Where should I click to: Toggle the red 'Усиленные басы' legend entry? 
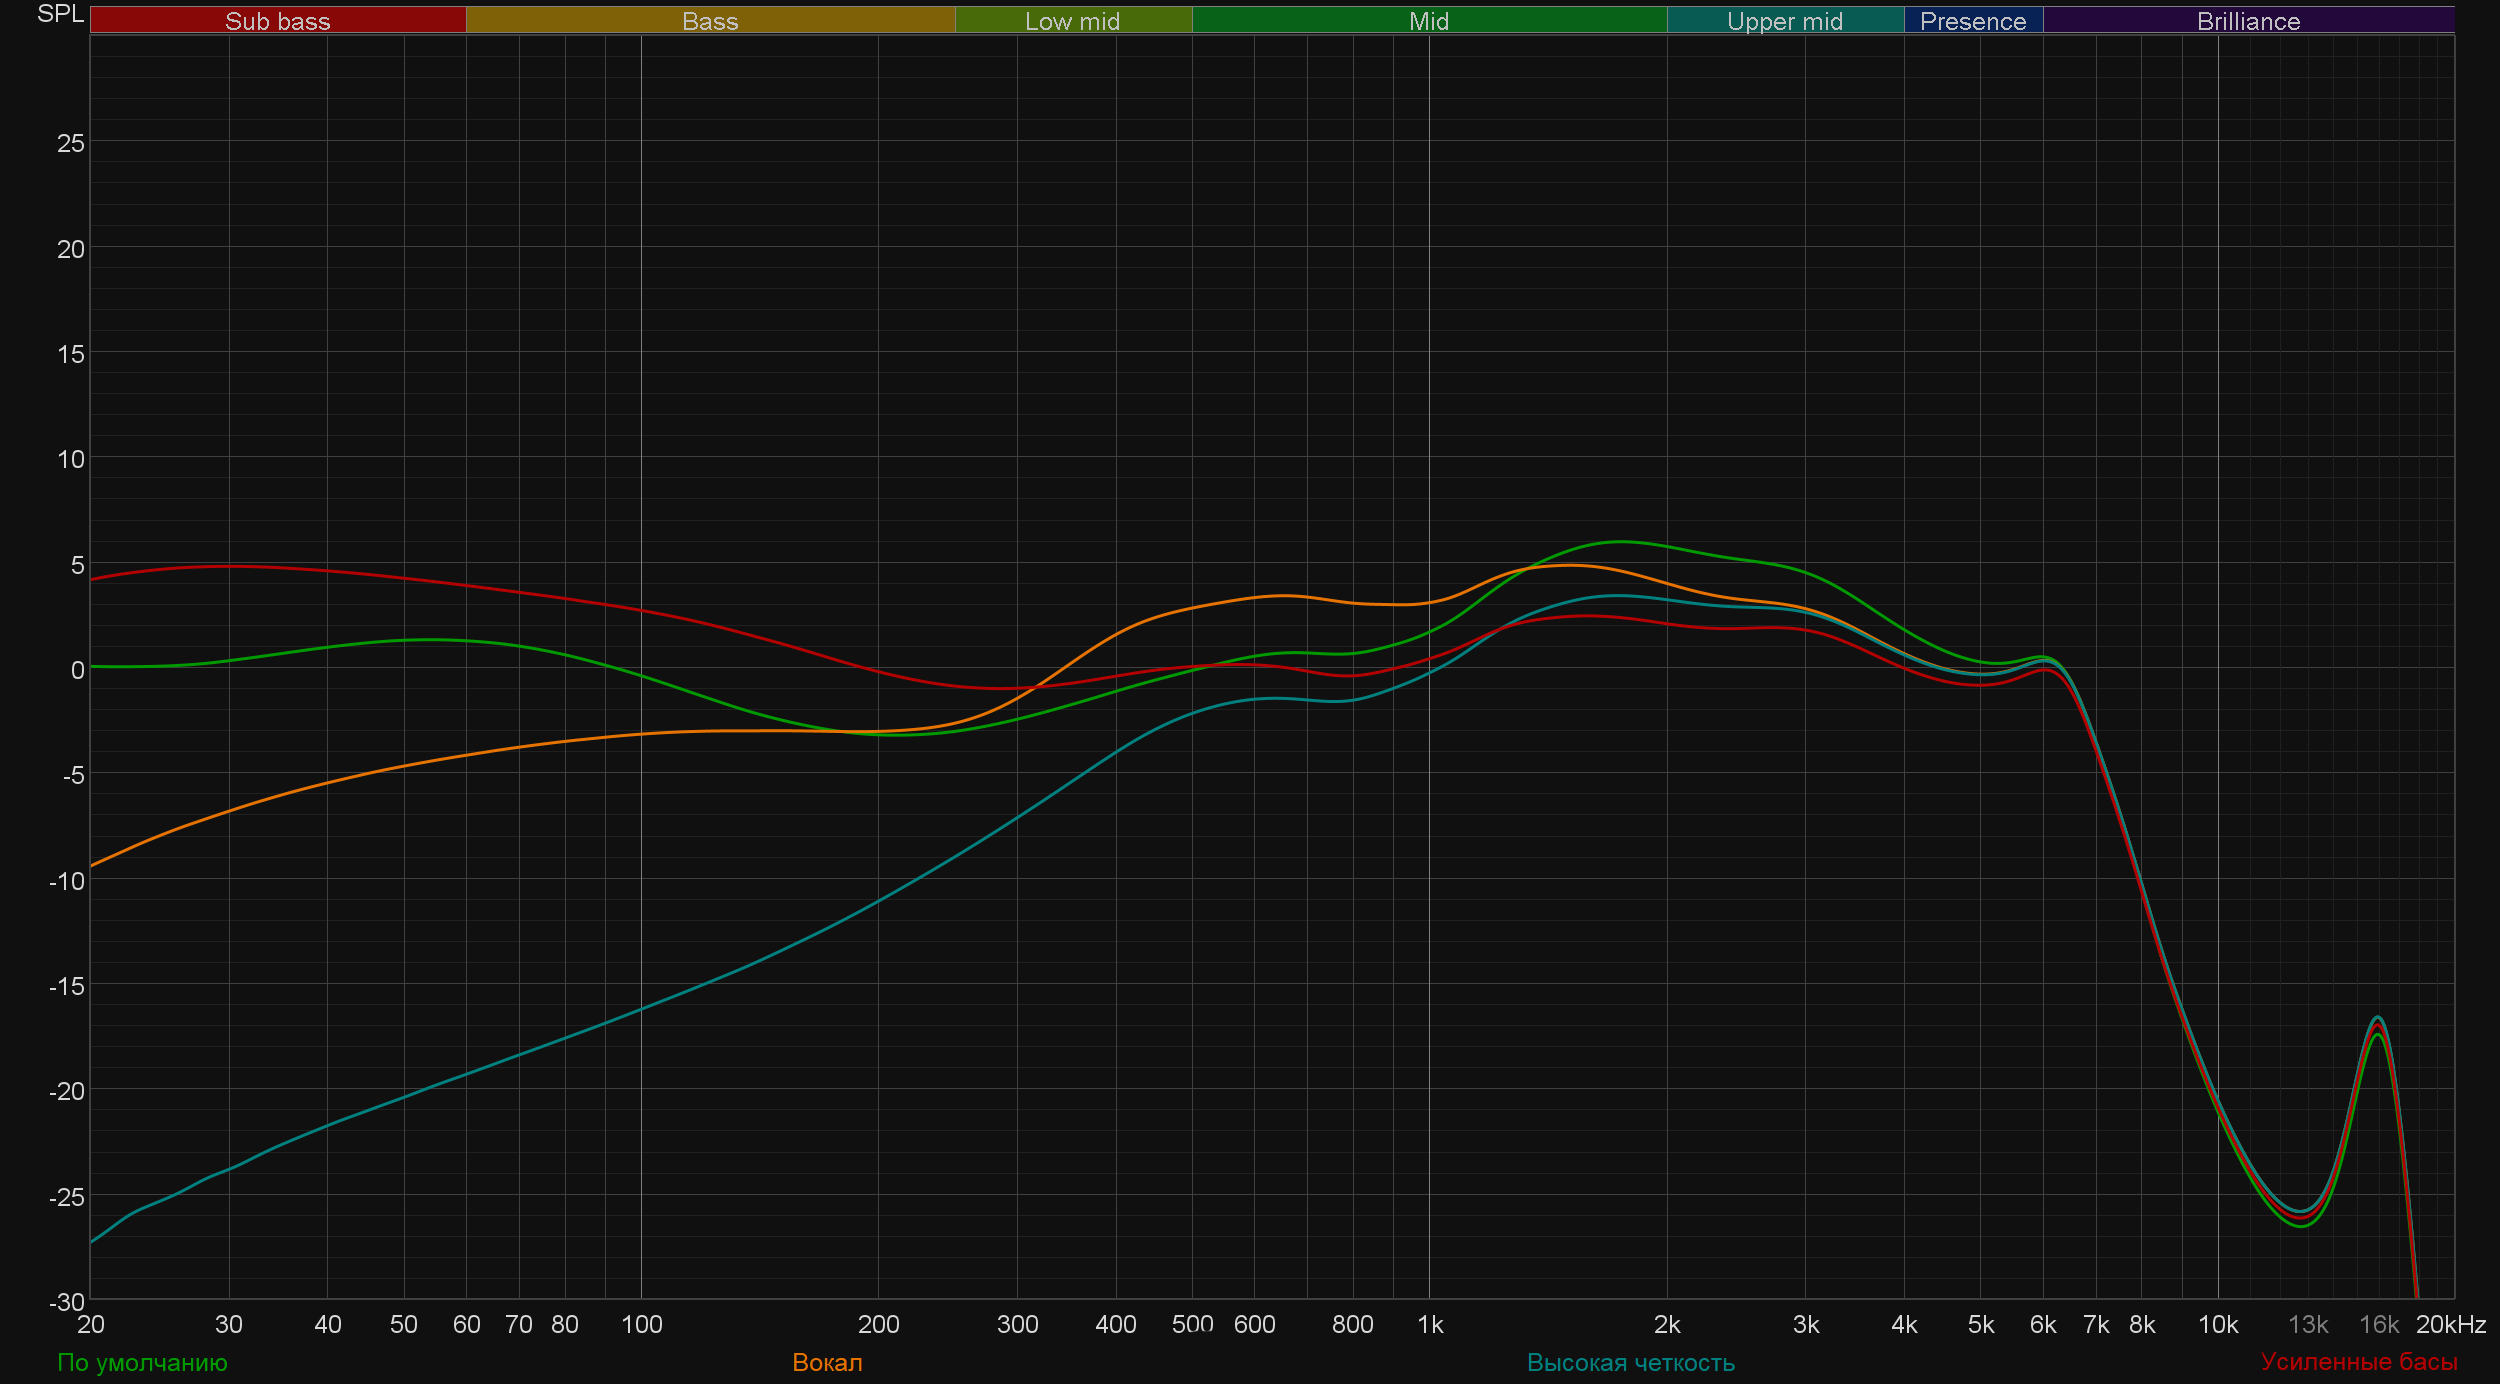[x=2359, y=1361]
